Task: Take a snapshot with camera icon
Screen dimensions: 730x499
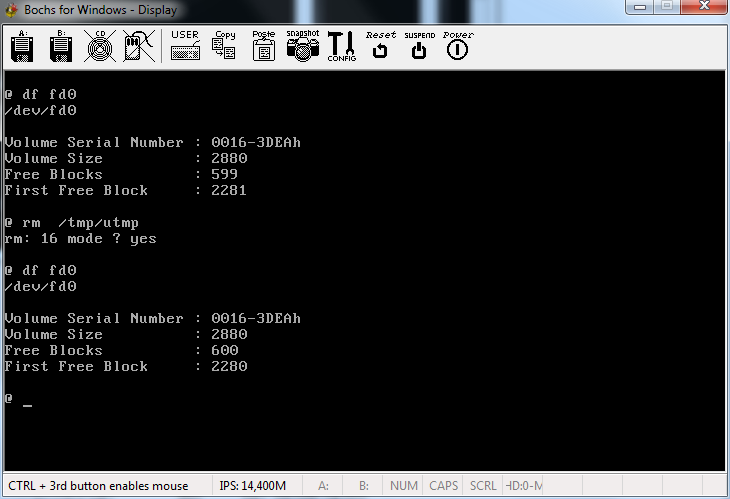Action: (302, 47)
